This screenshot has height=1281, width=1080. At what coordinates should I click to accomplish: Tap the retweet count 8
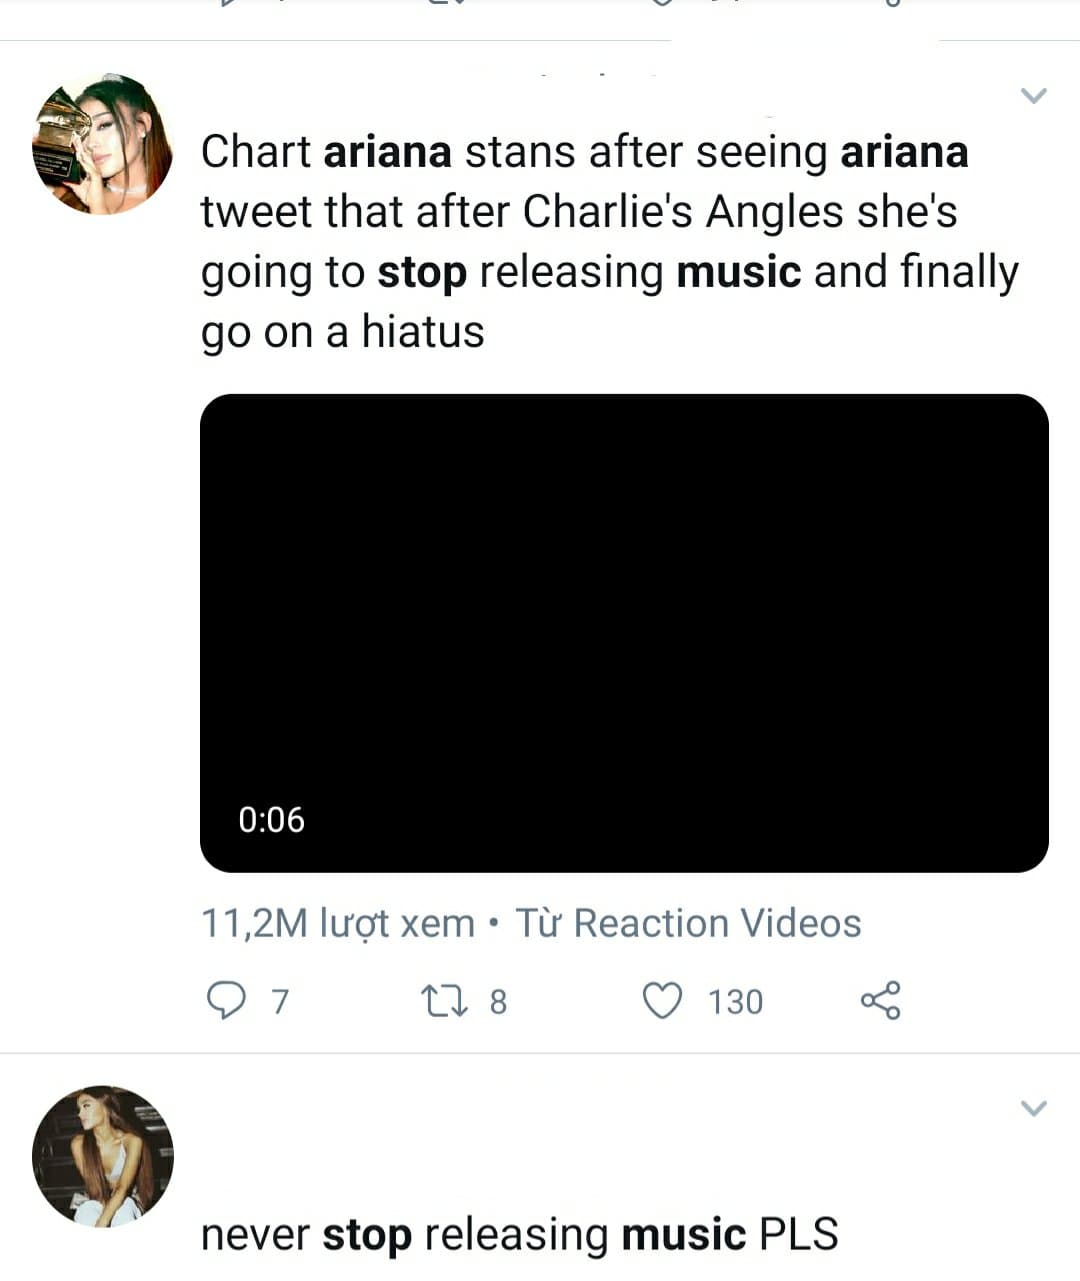[x=498, y=1001]
